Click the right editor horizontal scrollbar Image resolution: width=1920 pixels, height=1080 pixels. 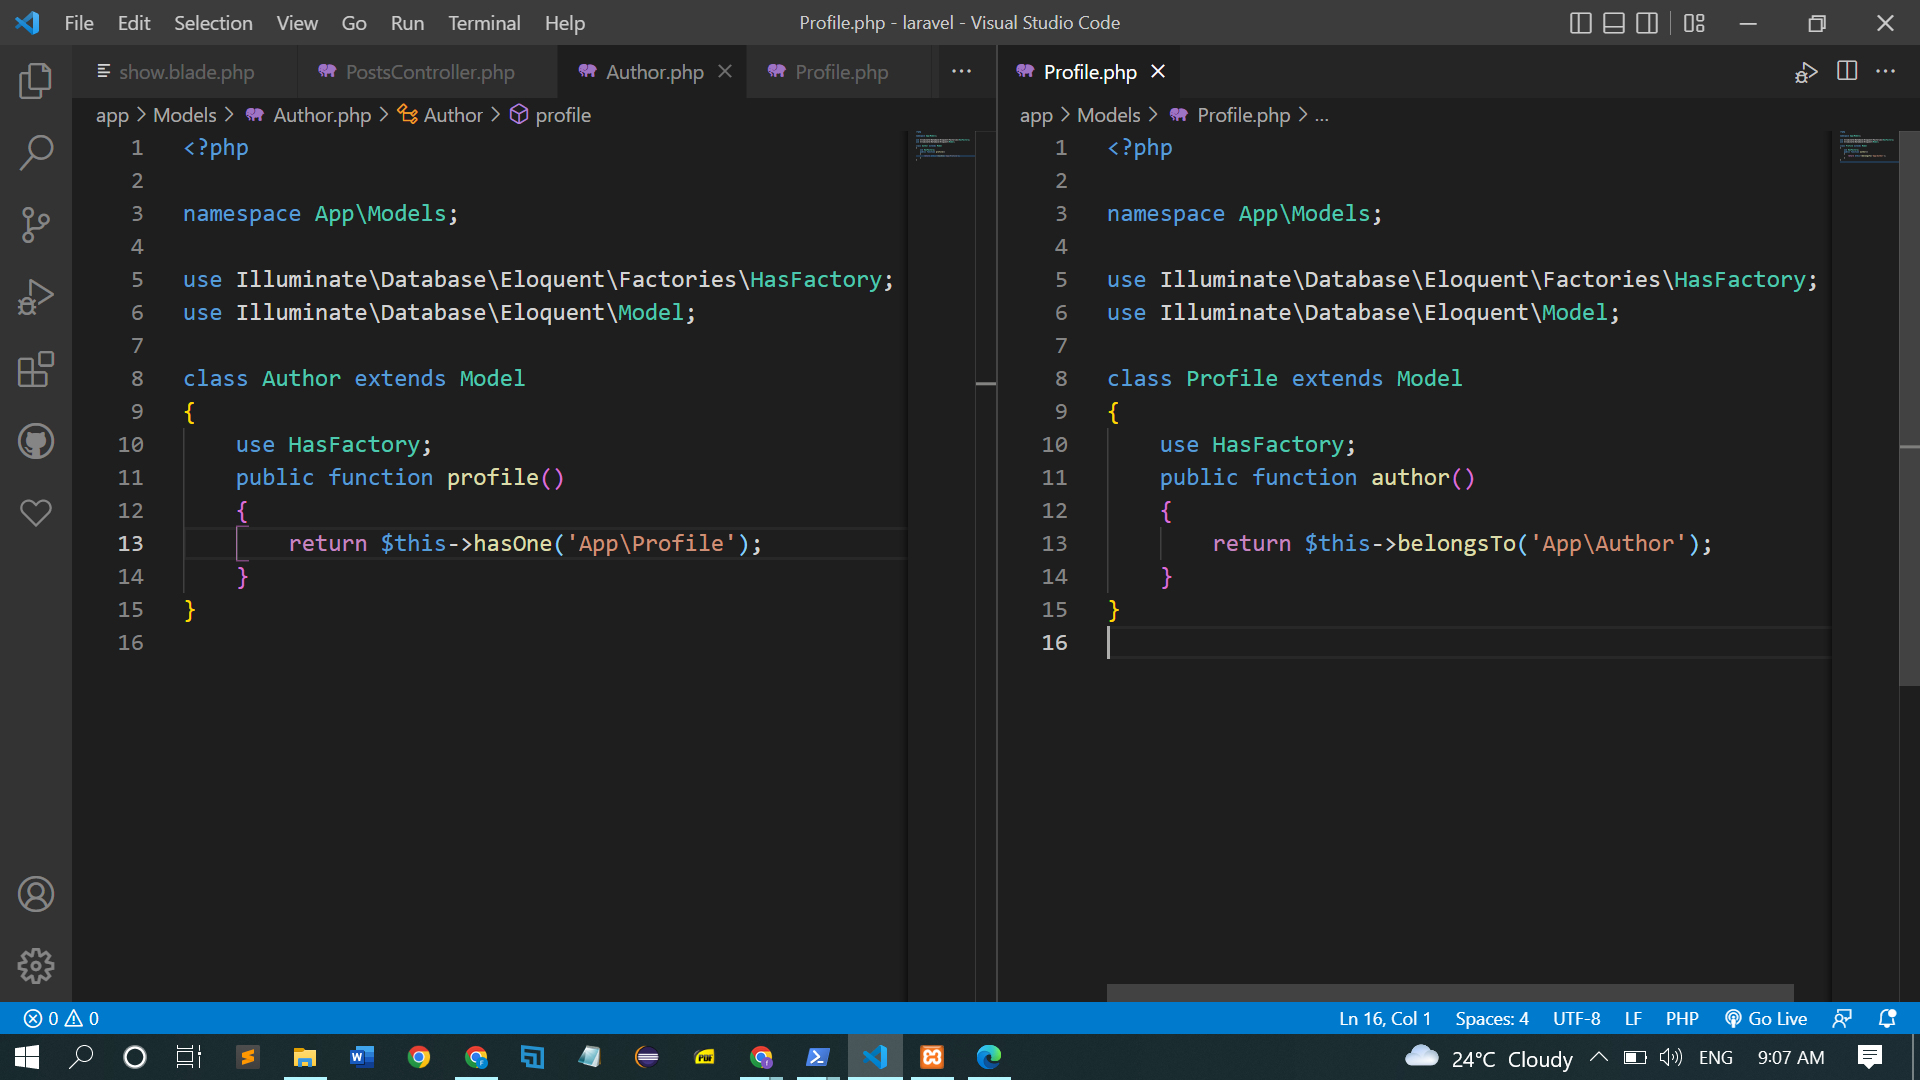coord(1450,992)
